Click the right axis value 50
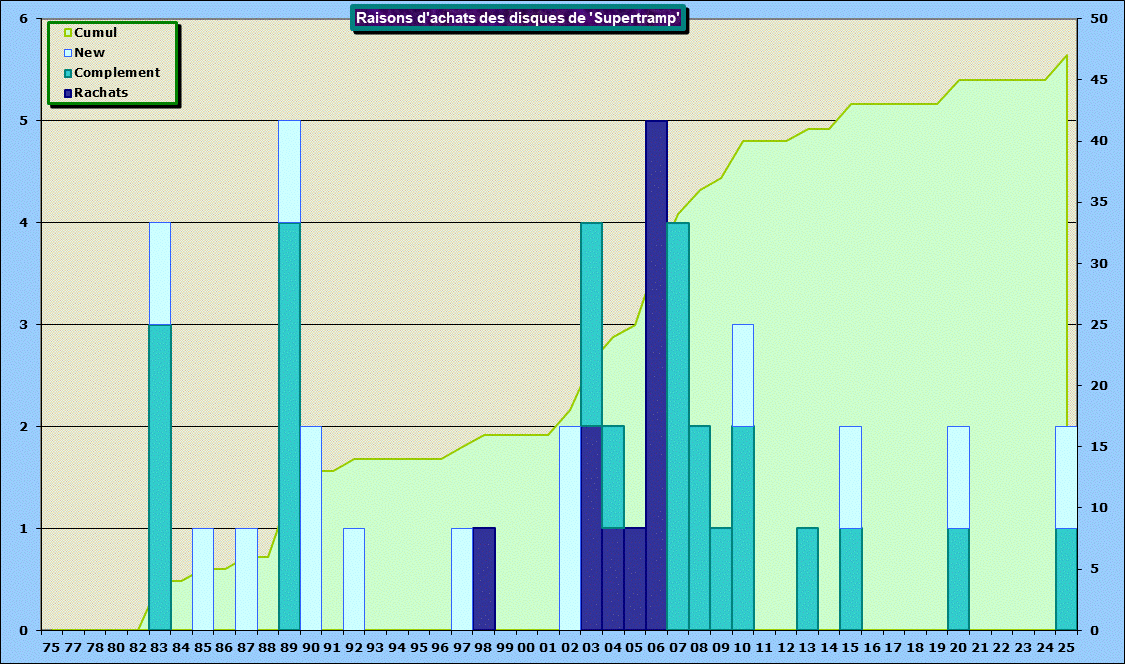The width and height of the screenshot is (1125, 664). [1099, 19]
